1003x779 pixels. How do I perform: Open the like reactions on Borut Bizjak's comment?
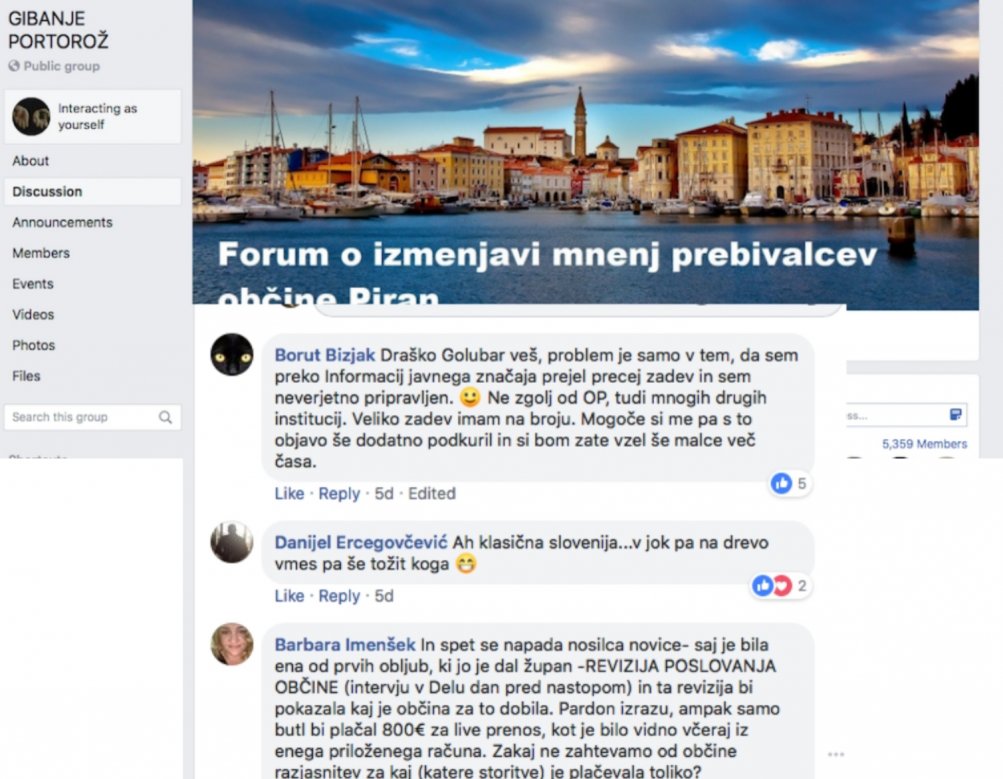(790, 484)
